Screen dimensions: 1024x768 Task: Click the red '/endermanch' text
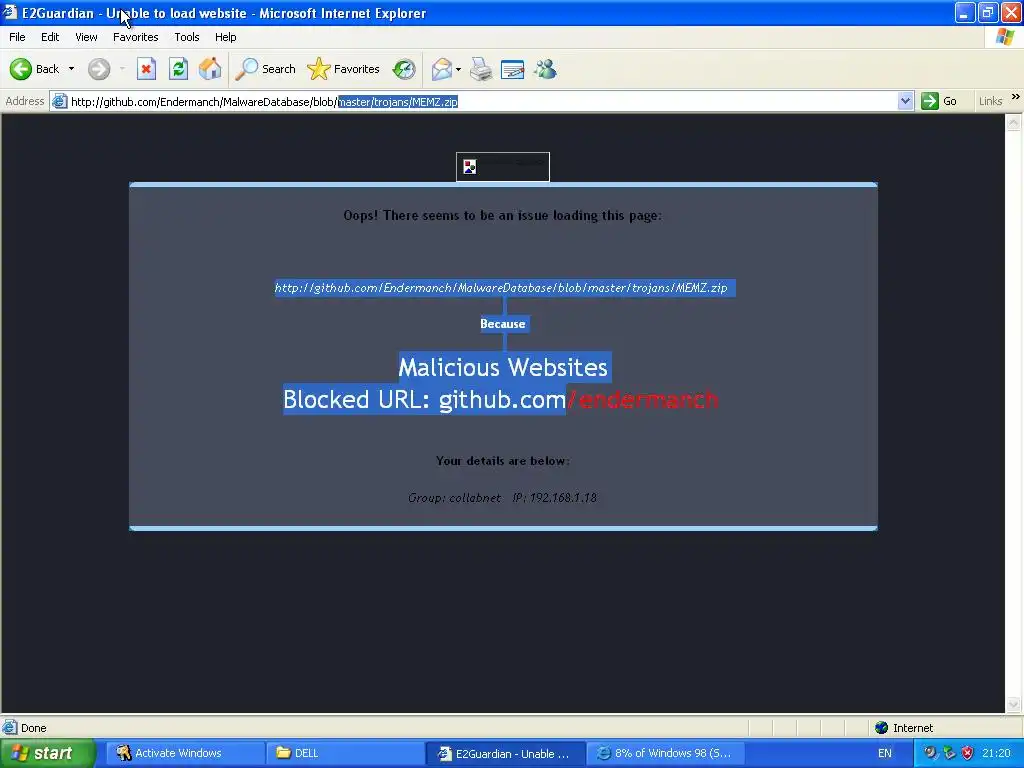pyautogui.click(x=643, y=400)
